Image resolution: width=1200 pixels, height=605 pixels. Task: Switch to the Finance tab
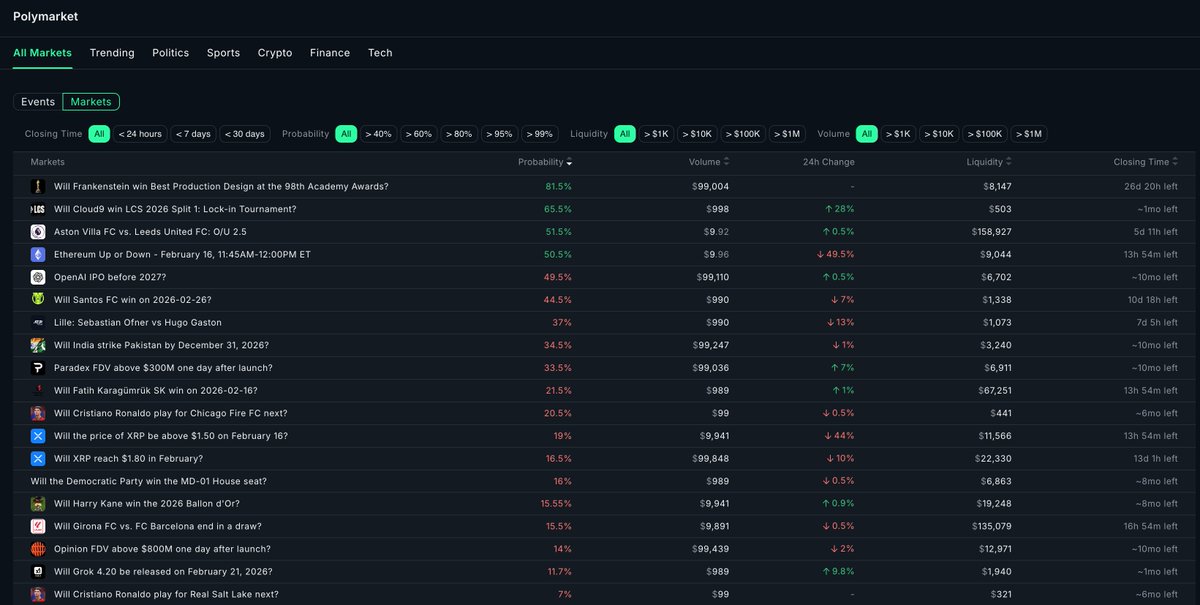[x=330, y=53]
